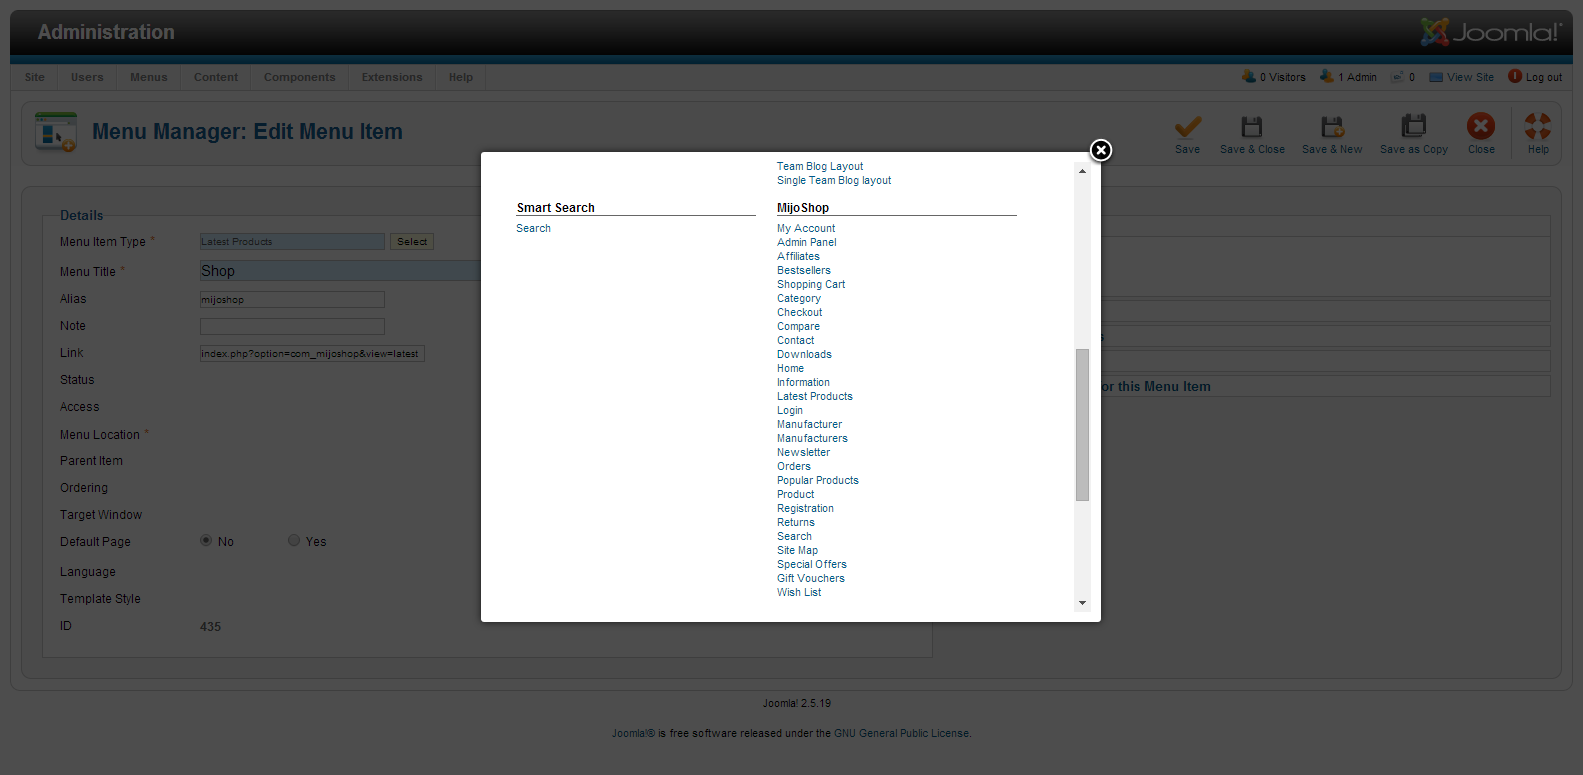Image resolution: width=1583 pixels, height=775 pixels.
Task: Select the MijoShop Home menu type
Action: click(x=790, y=369)
